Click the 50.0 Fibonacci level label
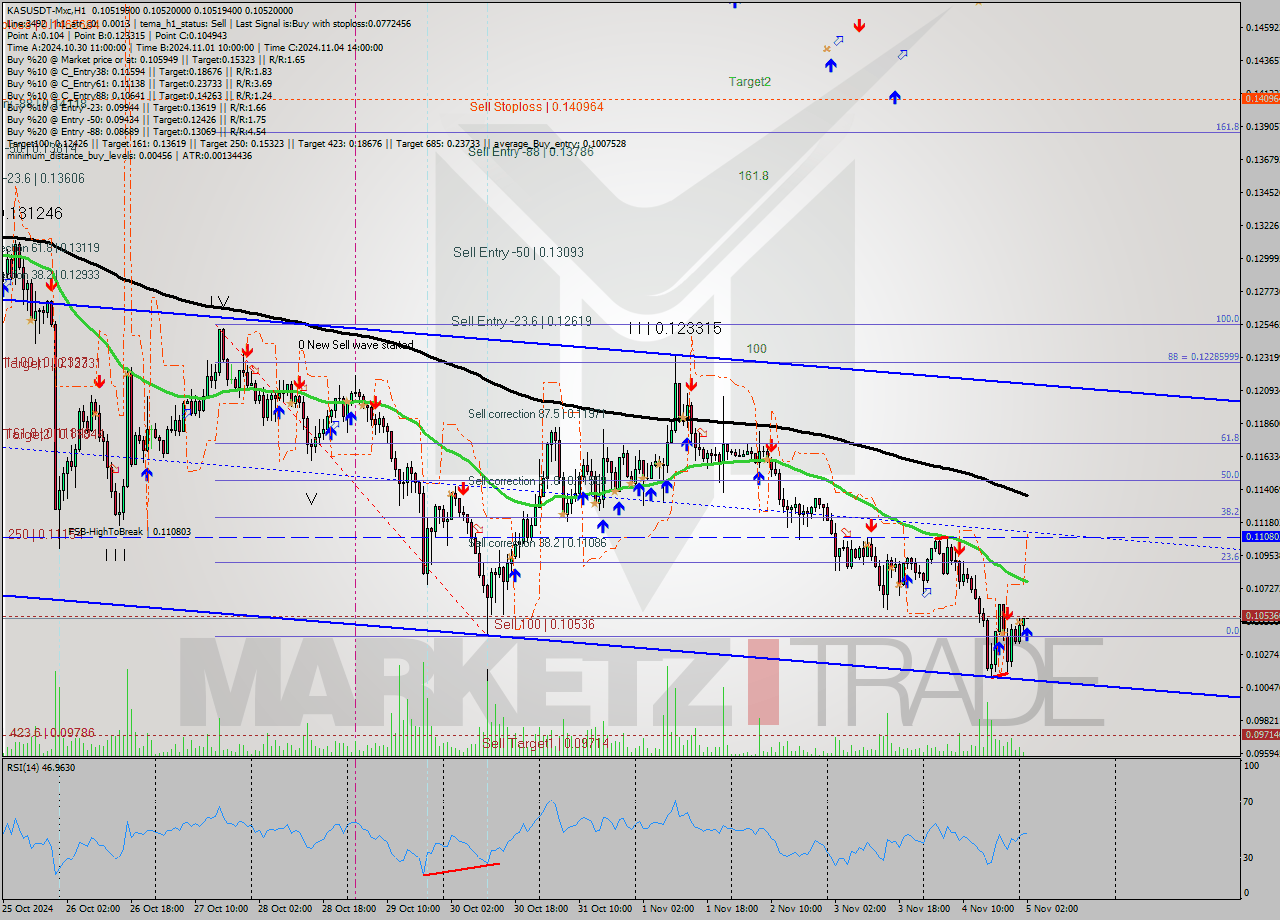1280x920 pixels. click(1230, 475)
